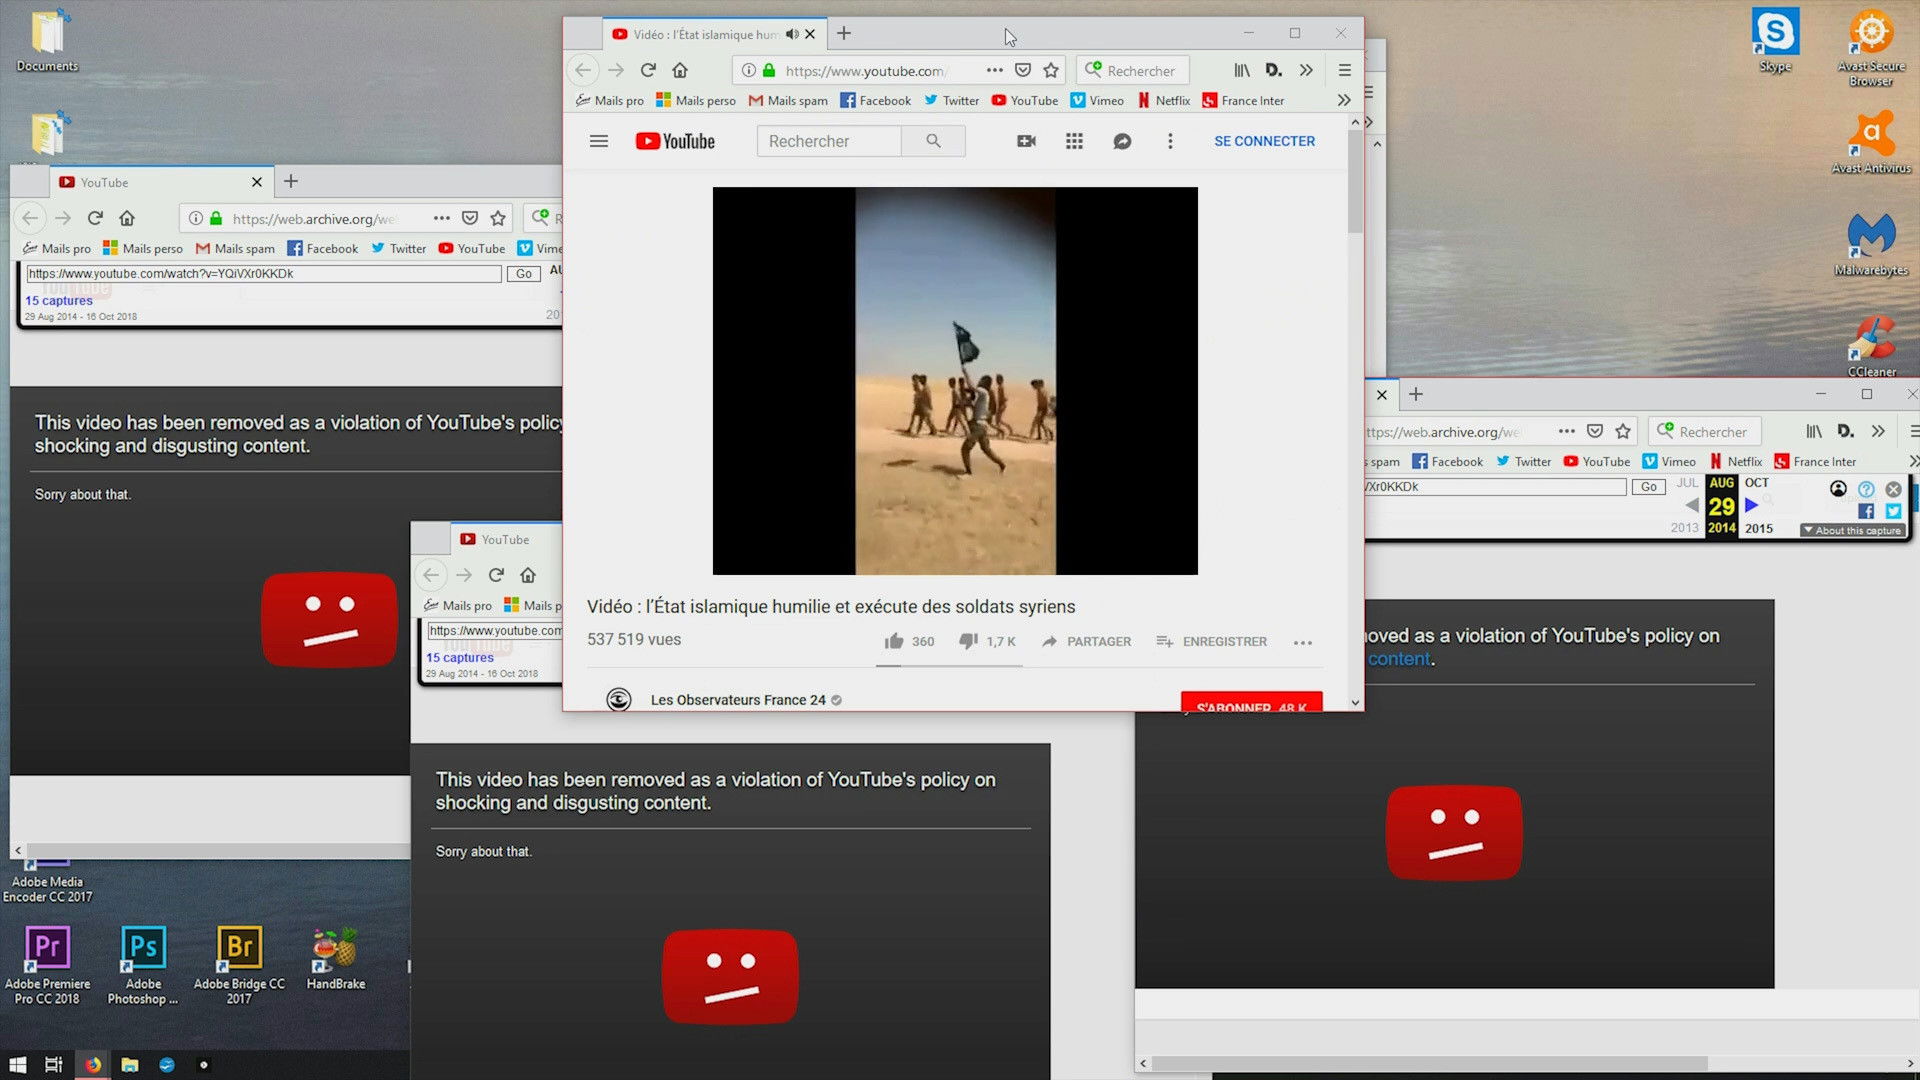Image resolution: width=1920 pixels, height=1080 pixels.
Task: Dislike the video with thumbs down
Action: 968,641
